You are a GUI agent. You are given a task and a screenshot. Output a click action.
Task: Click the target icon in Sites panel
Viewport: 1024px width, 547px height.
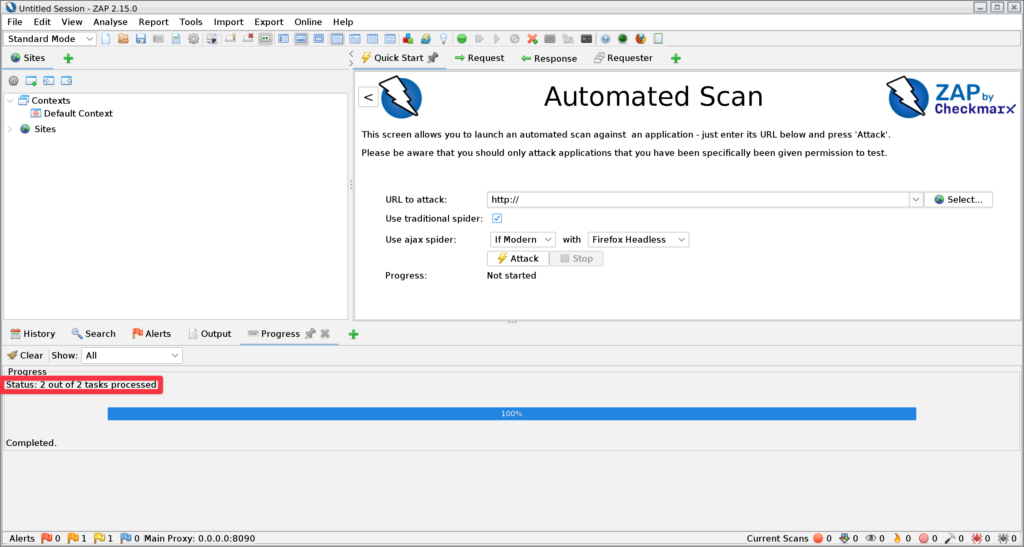pos(14,81)
